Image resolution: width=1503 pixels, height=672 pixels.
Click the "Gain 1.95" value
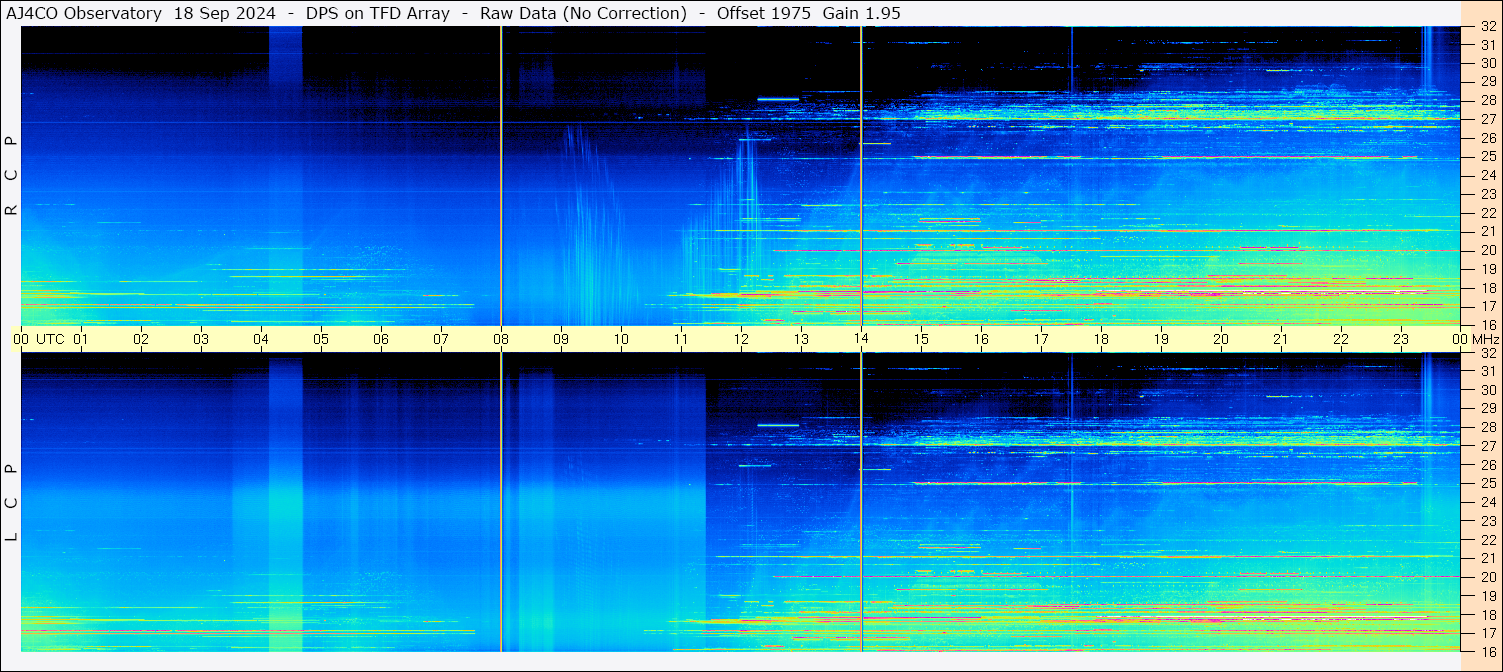[861, 14]
